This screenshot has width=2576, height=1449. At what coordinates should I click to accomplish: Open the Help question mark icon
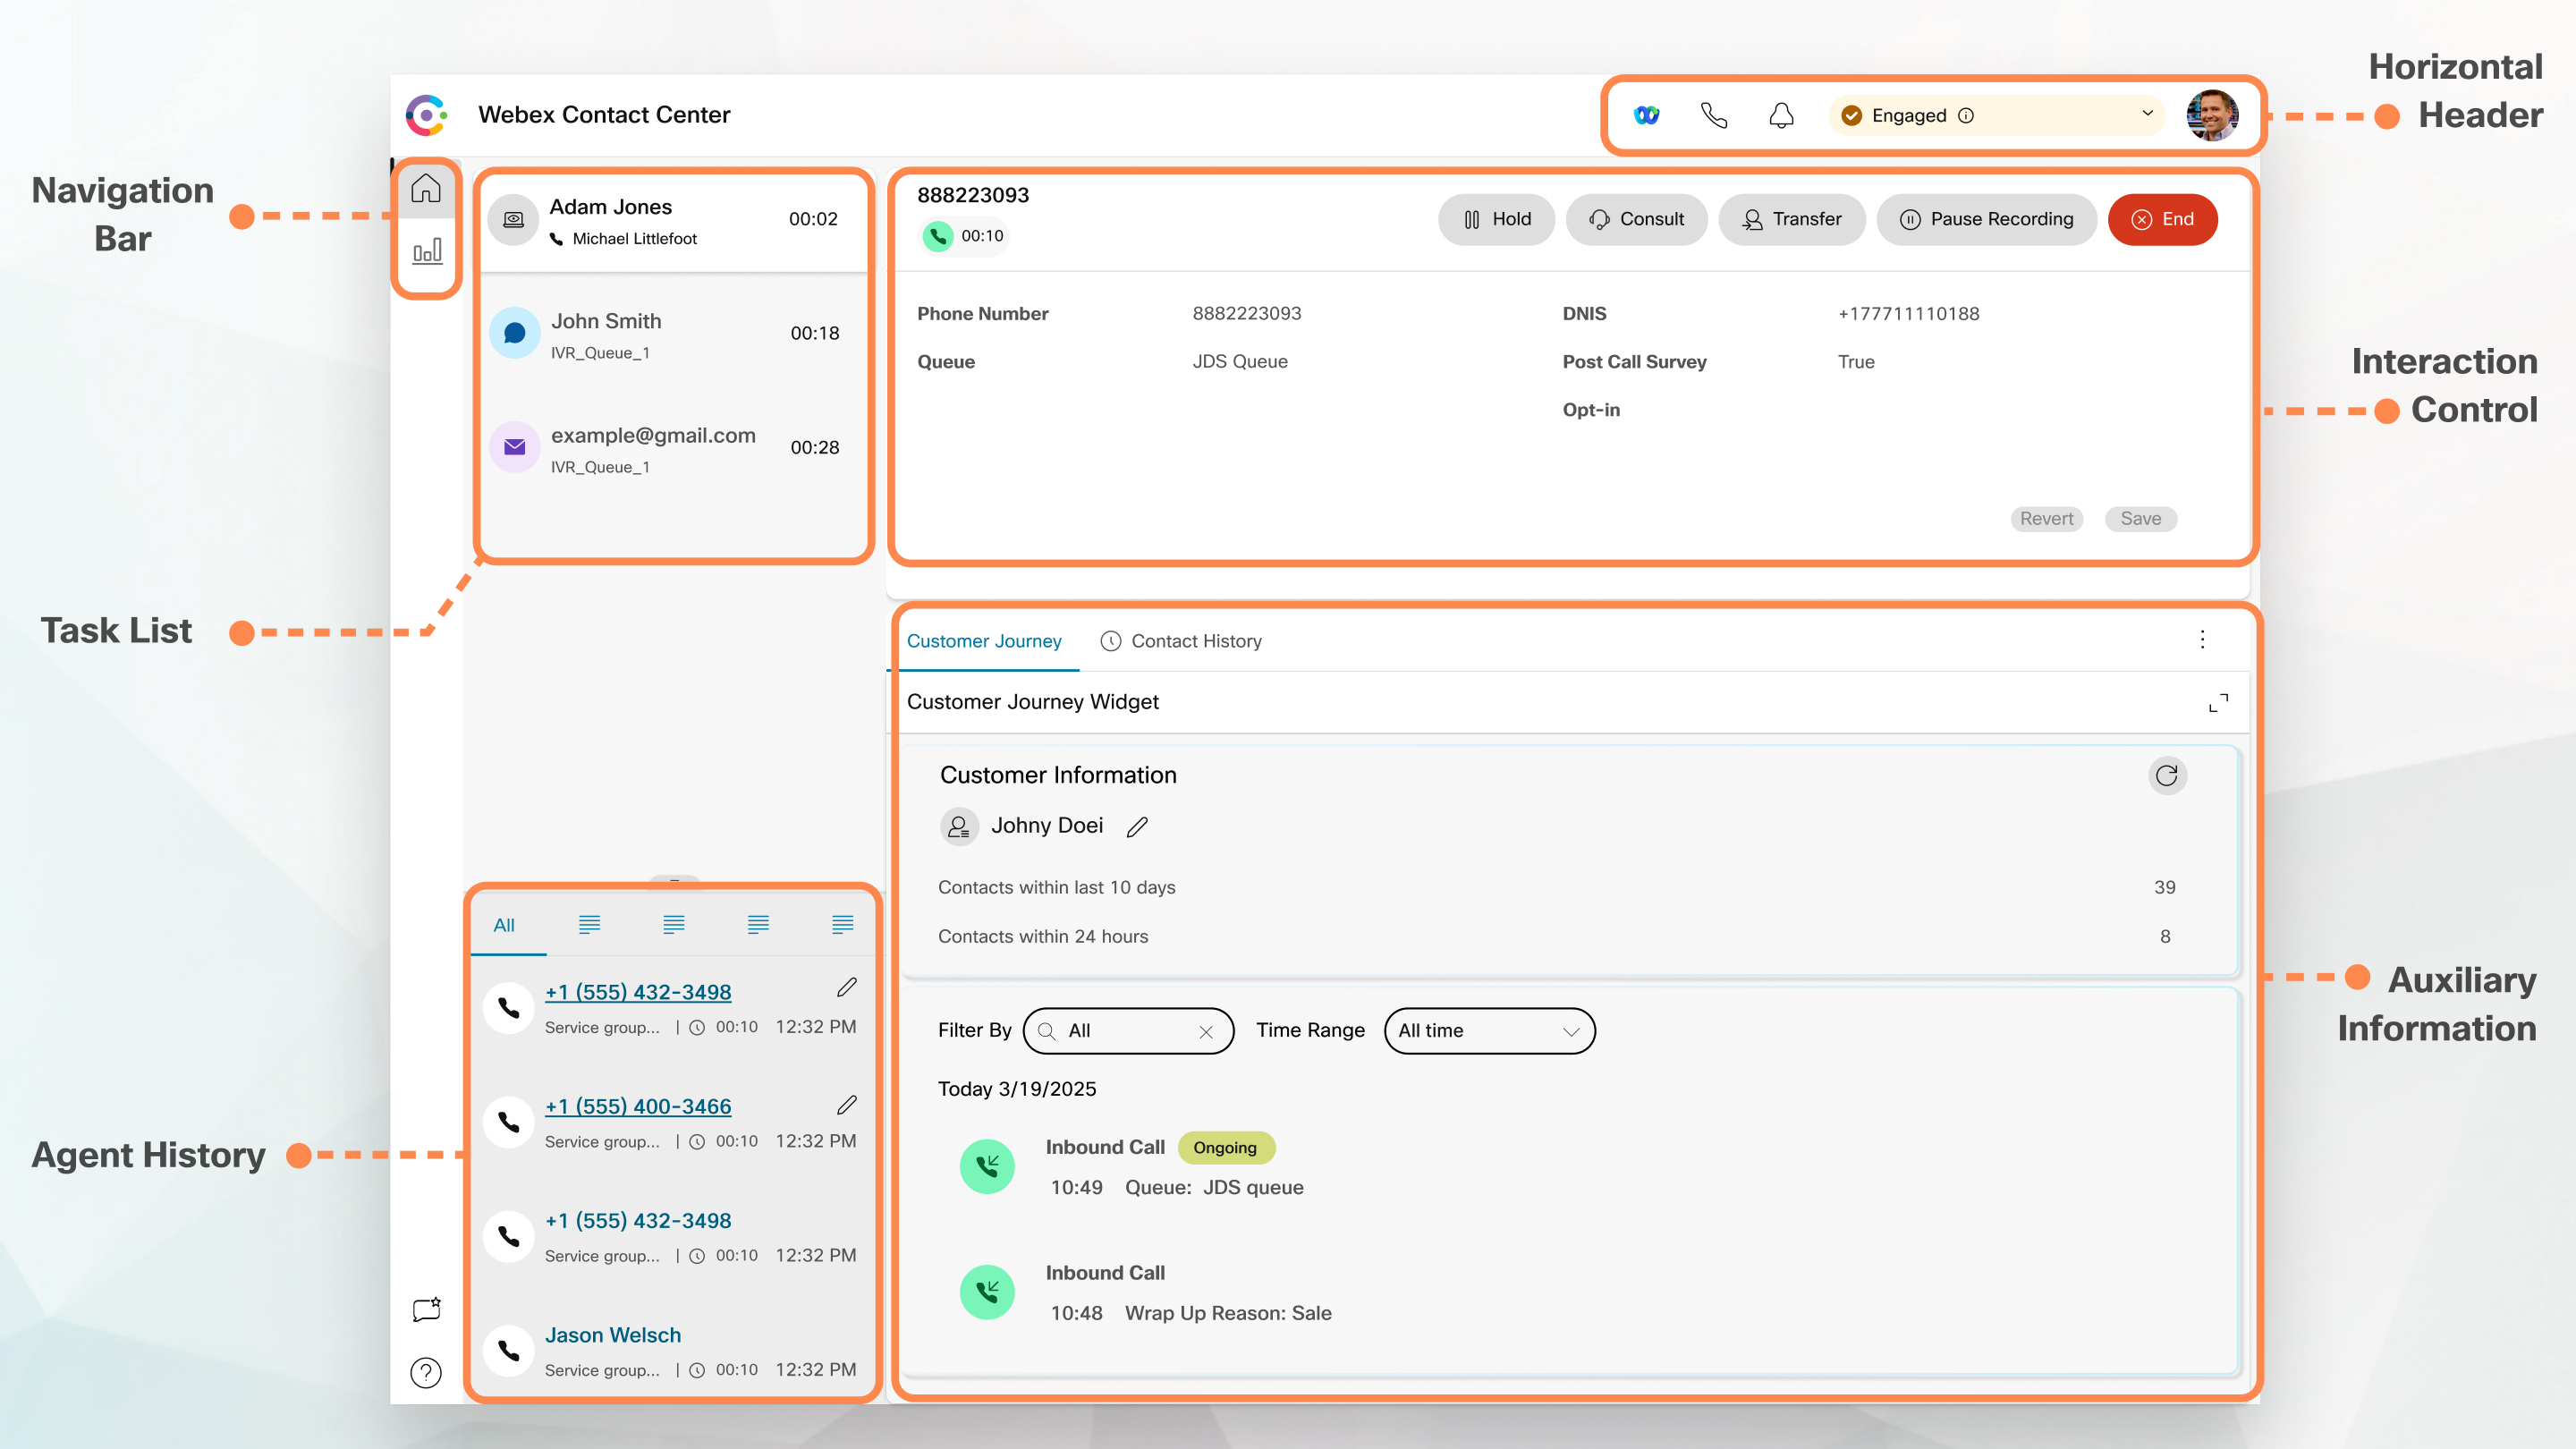click(x=426, y=1373)
